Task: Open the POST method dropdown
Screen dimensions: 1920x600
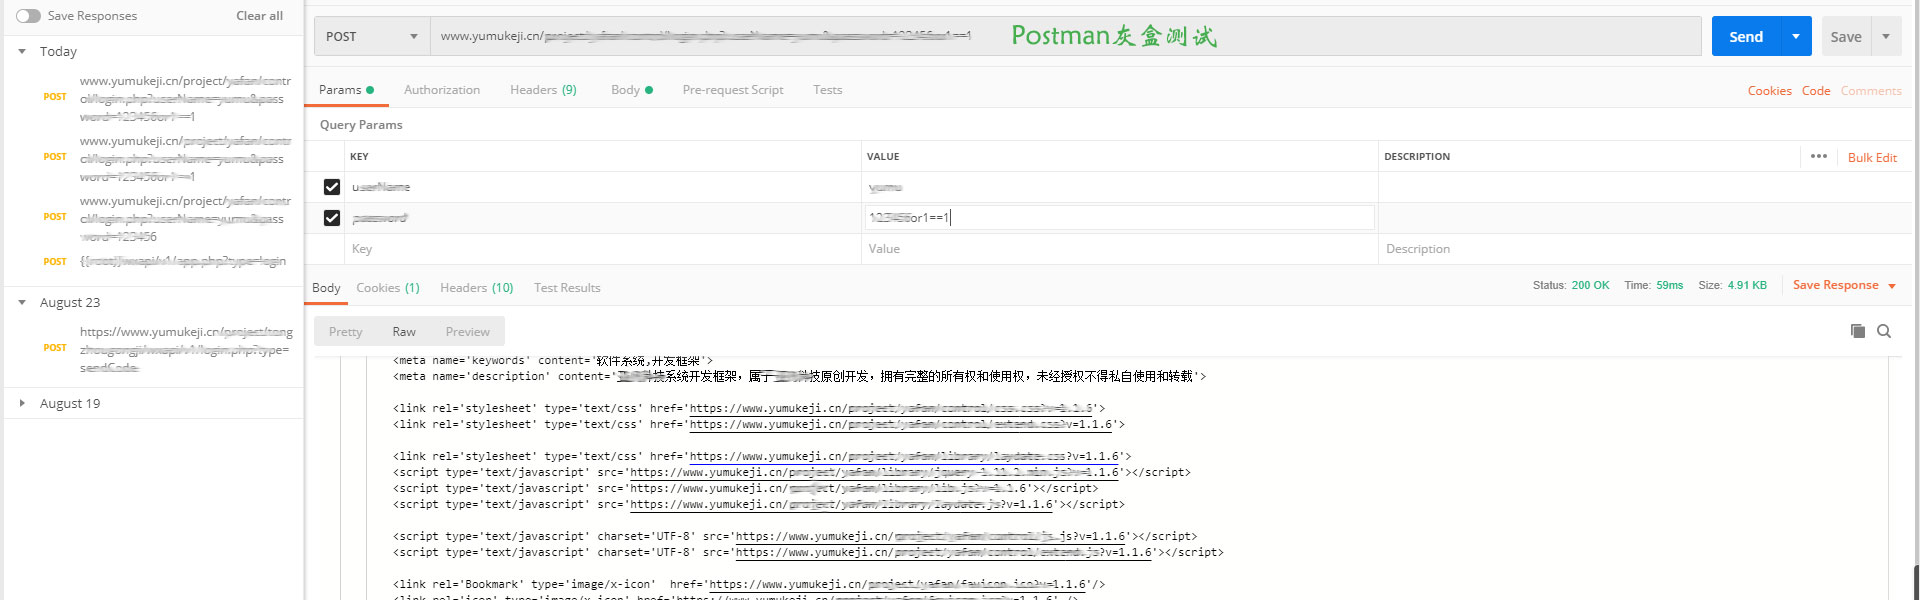Action: coord(372,37)
